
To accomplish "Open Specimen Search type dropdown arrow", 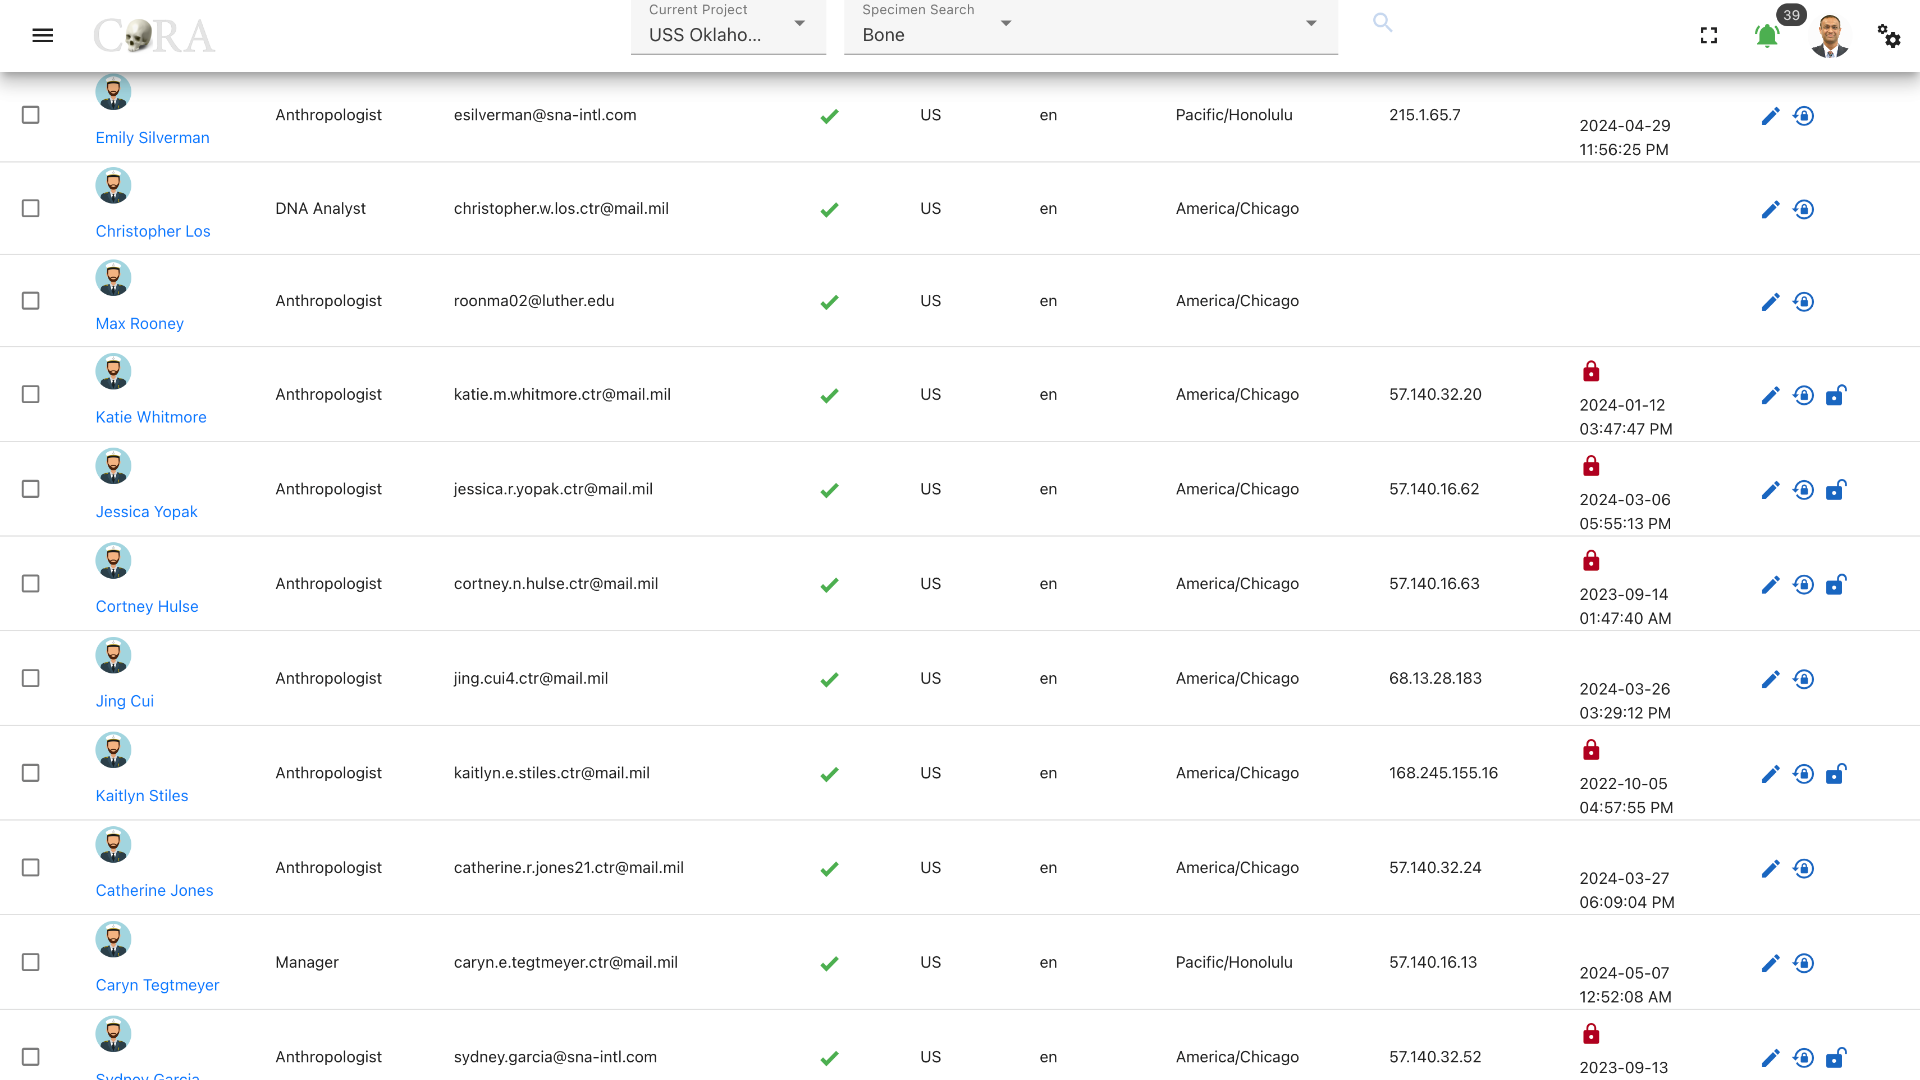I will pyautogui.click(x=1006, y=23).
